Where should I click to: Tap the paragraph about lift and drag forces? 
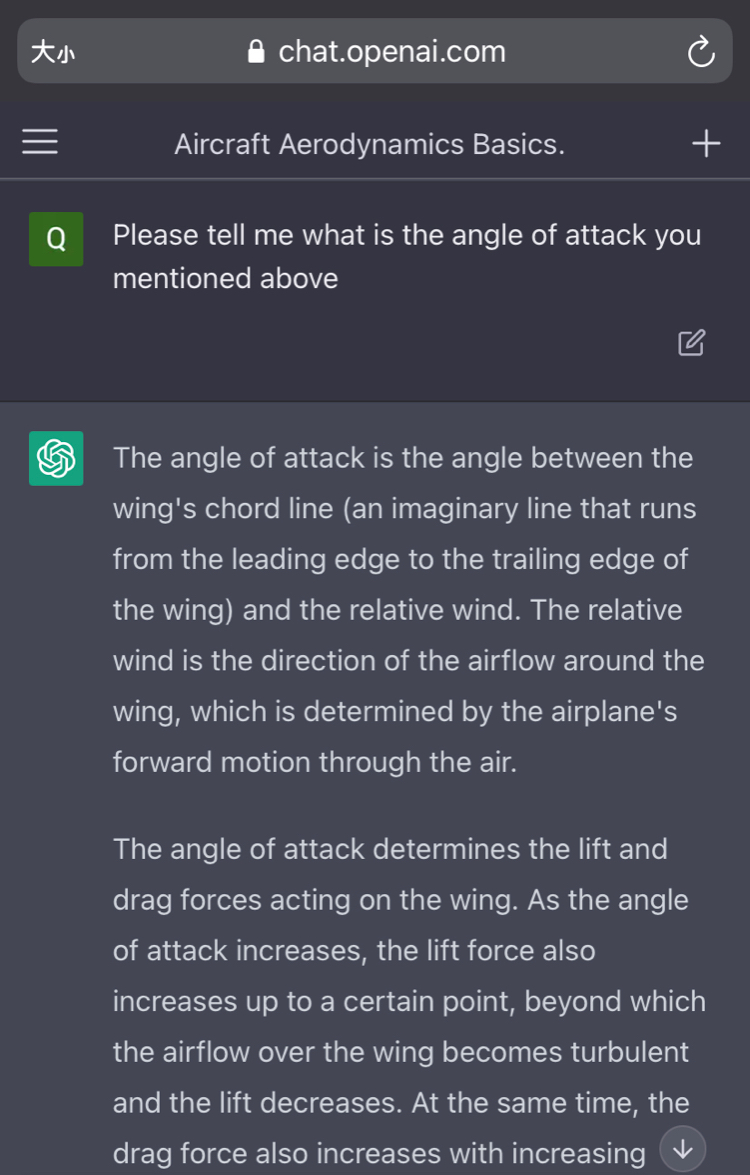[x=409, y=1001]
